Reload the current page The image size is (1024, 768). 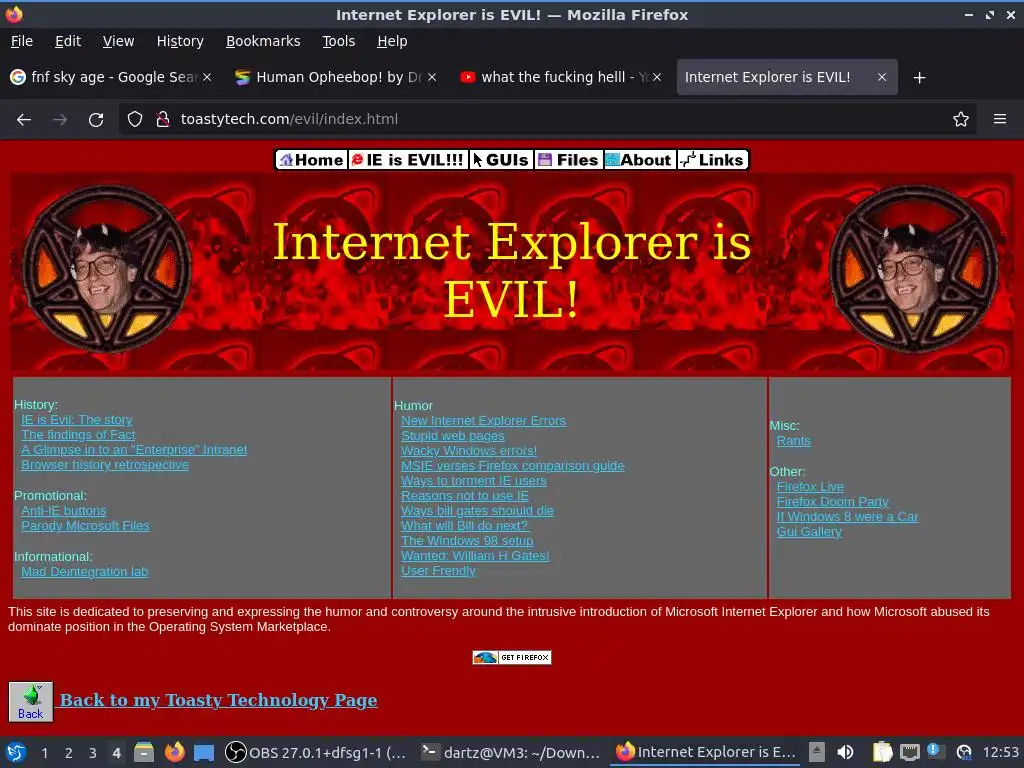click(96, 120)
